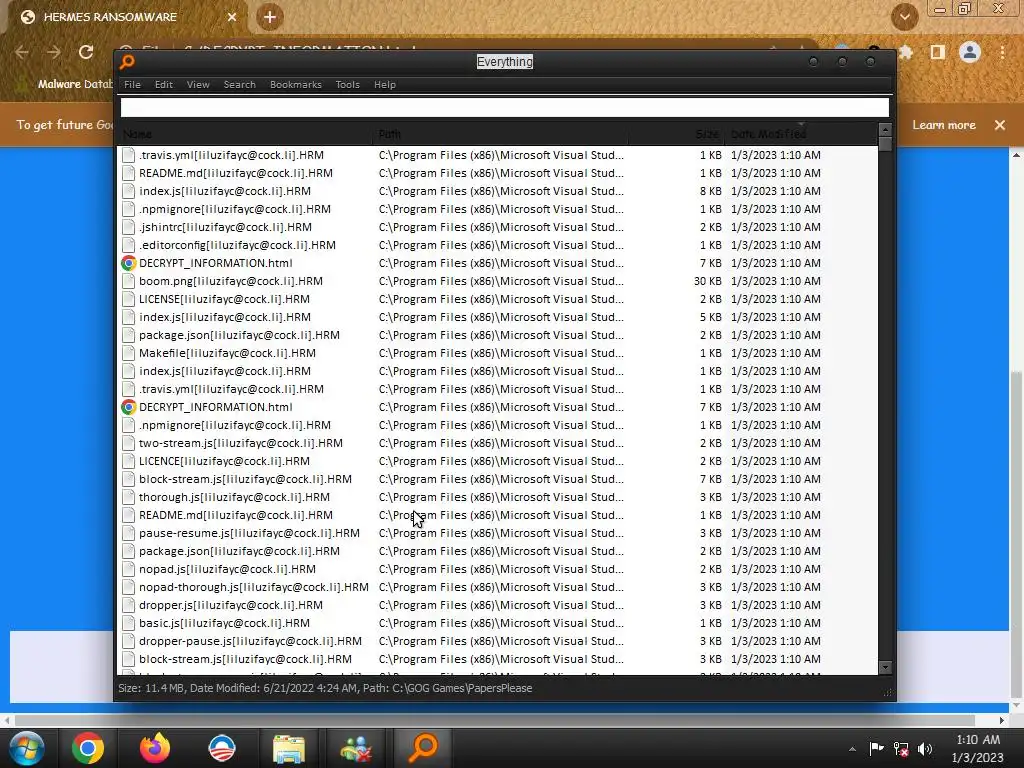
Task: Click the file icon of boom.png[liluzifayc@cock.li].HRM
Action: click(129, 281)
